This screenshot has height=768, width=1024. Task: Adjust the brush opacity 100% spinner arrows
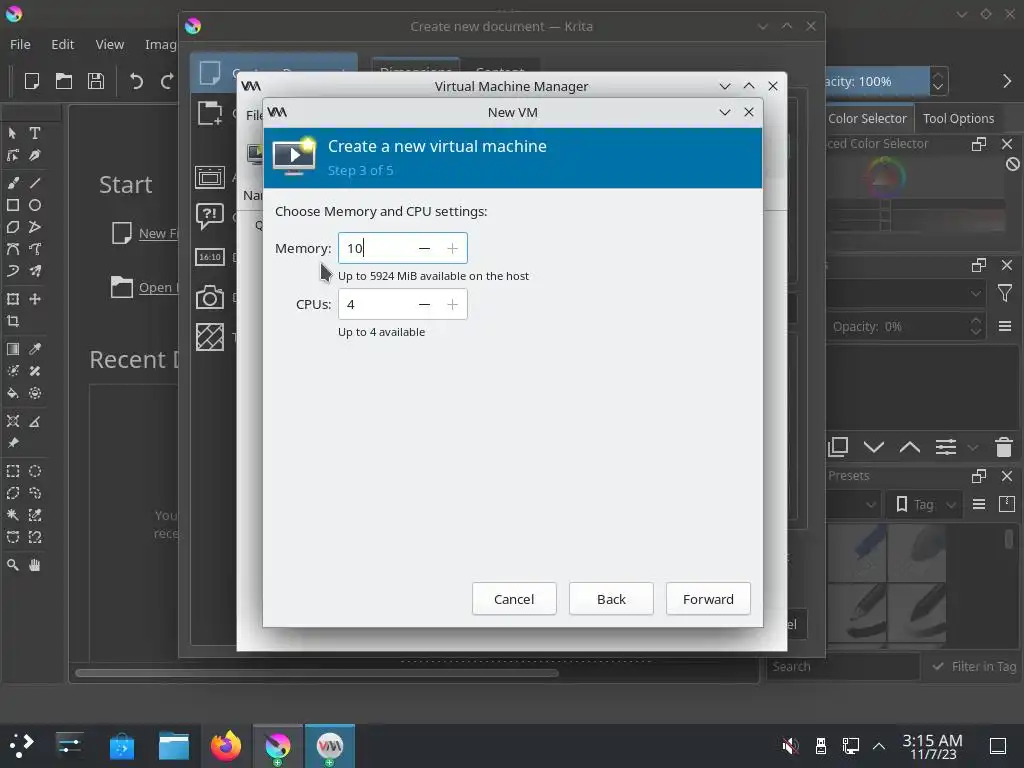pyautogui.click(x=938, y=81)
